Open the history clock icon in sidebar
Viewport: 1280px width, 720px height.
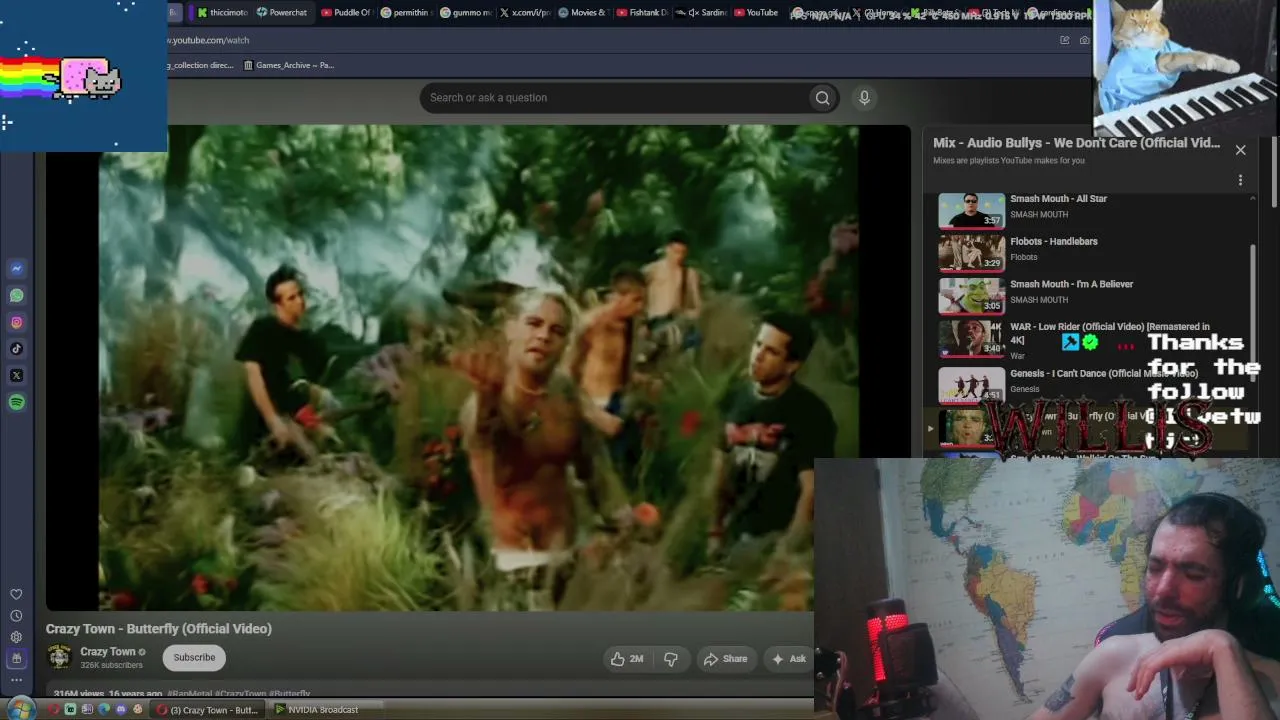point(16,616)
